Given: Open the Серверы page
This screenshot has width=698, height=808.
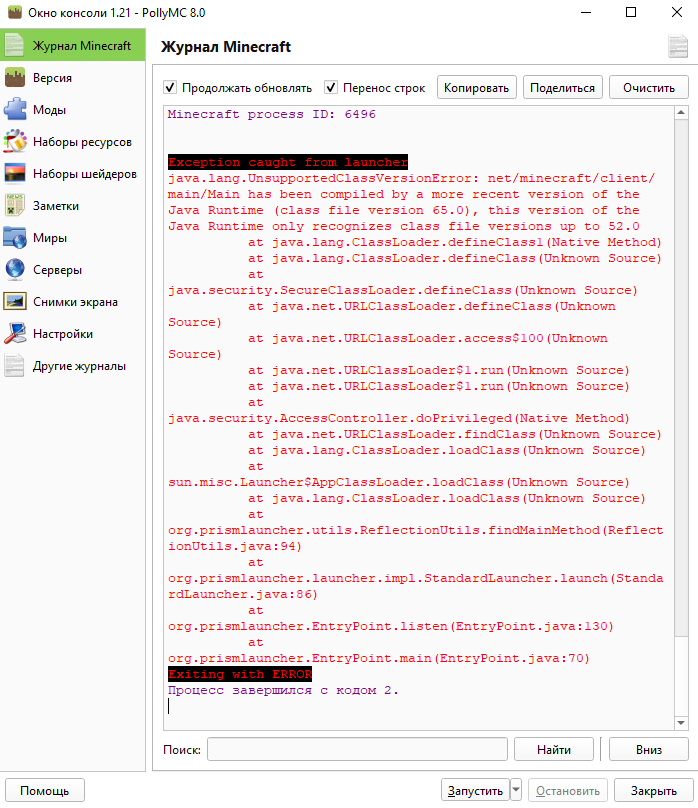Looking at the screenshot, I should pyautogui.click(x=73, y=270).
